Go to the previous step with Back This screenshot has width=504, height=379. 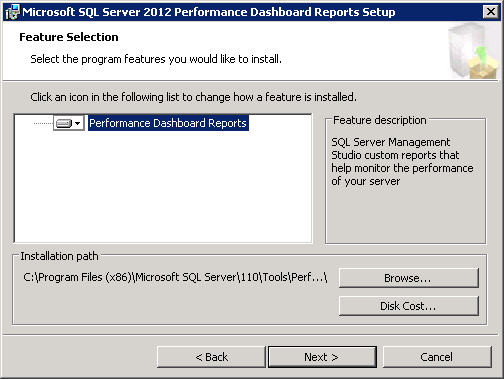pyautogui.click(x=211, y=357)
